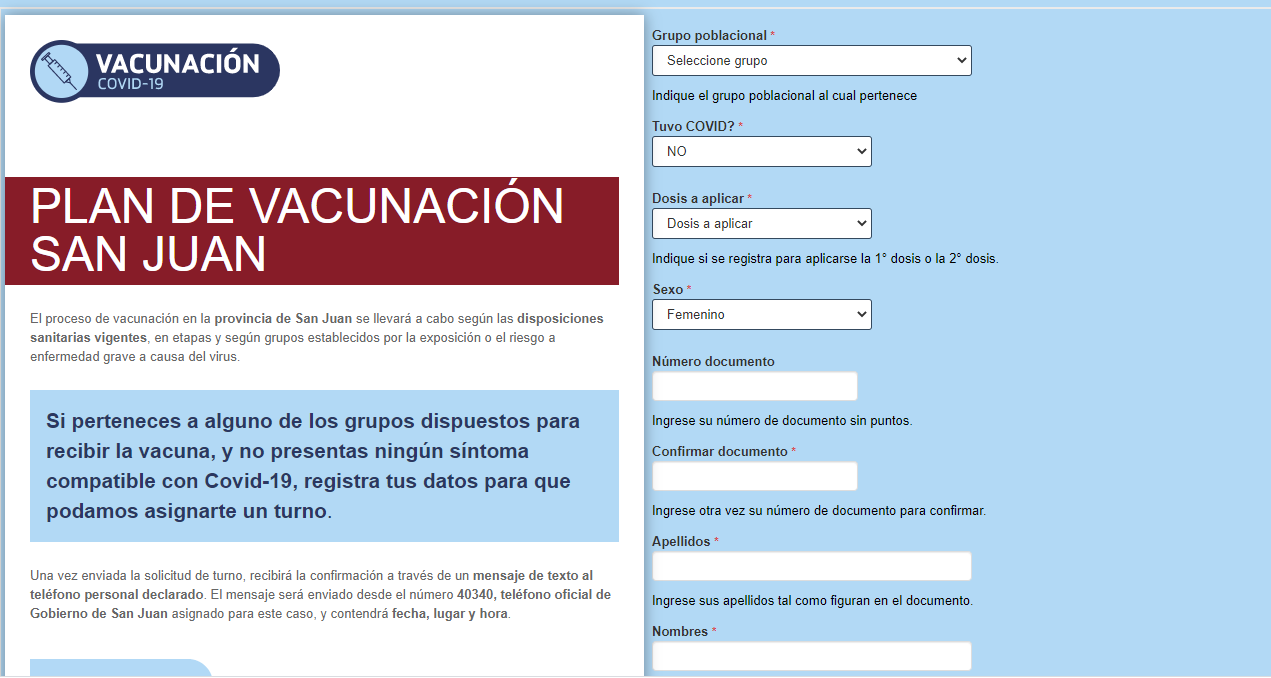Click the Sexo field label

tap(667, 290)
